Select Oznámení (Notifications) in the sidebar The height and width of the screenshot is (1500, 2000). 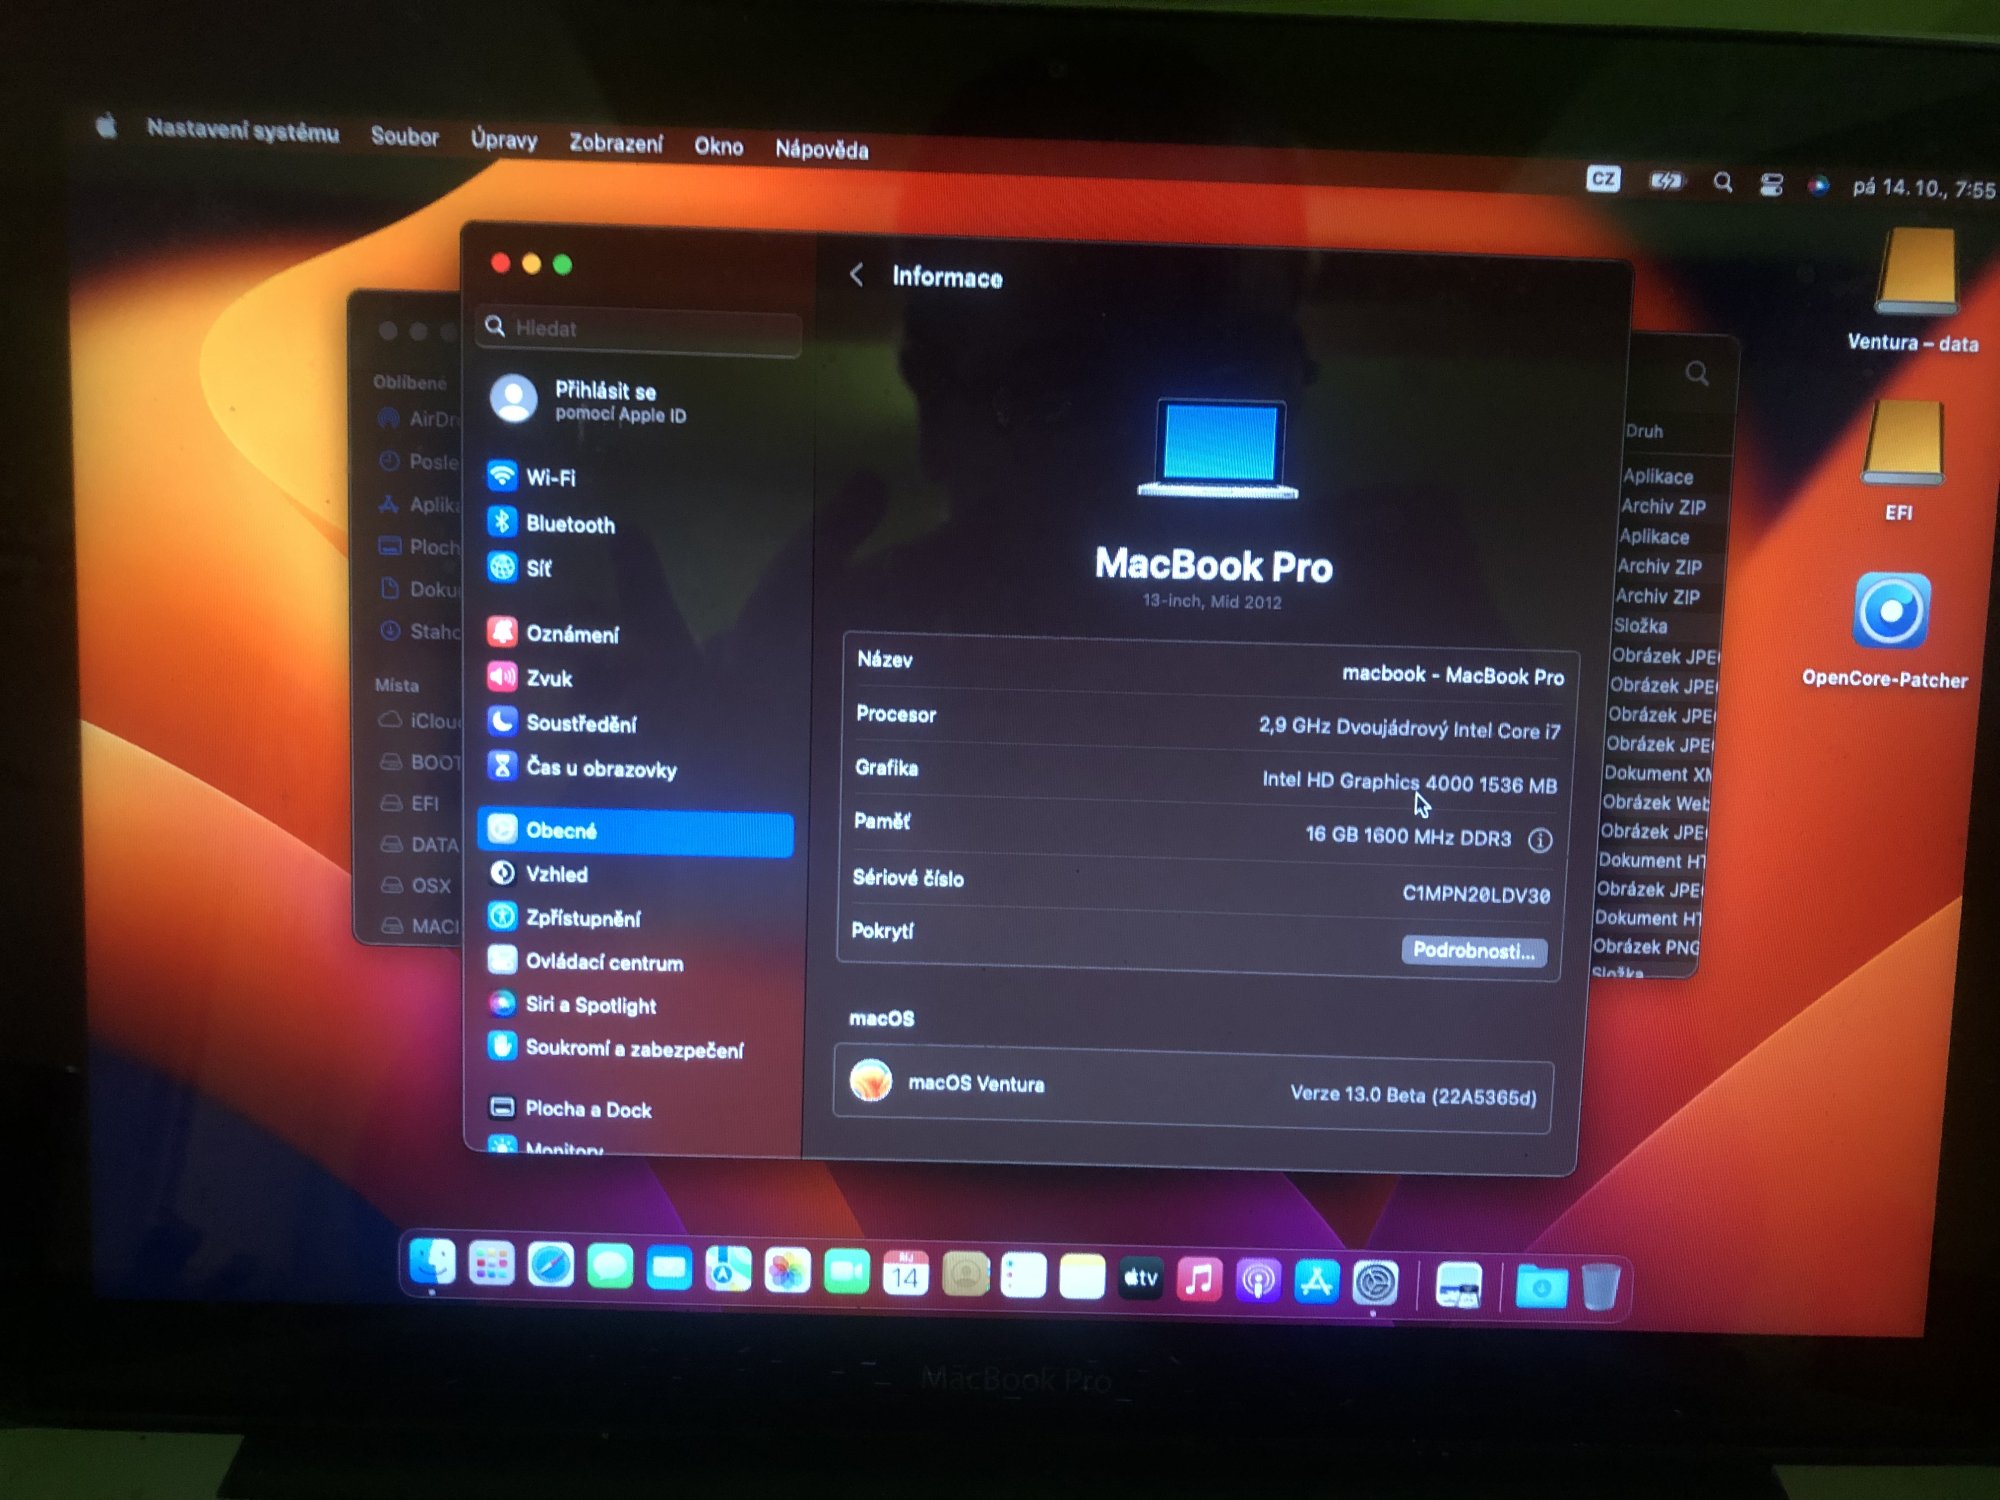(x=571, y=634)
